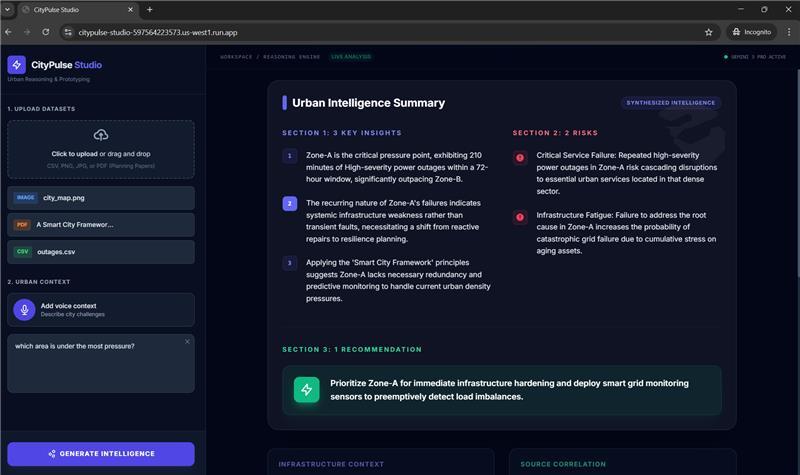Select the A Smart City Framework PDF entry
This screenshot has height=475, width=800.
(x=101, y=224)
